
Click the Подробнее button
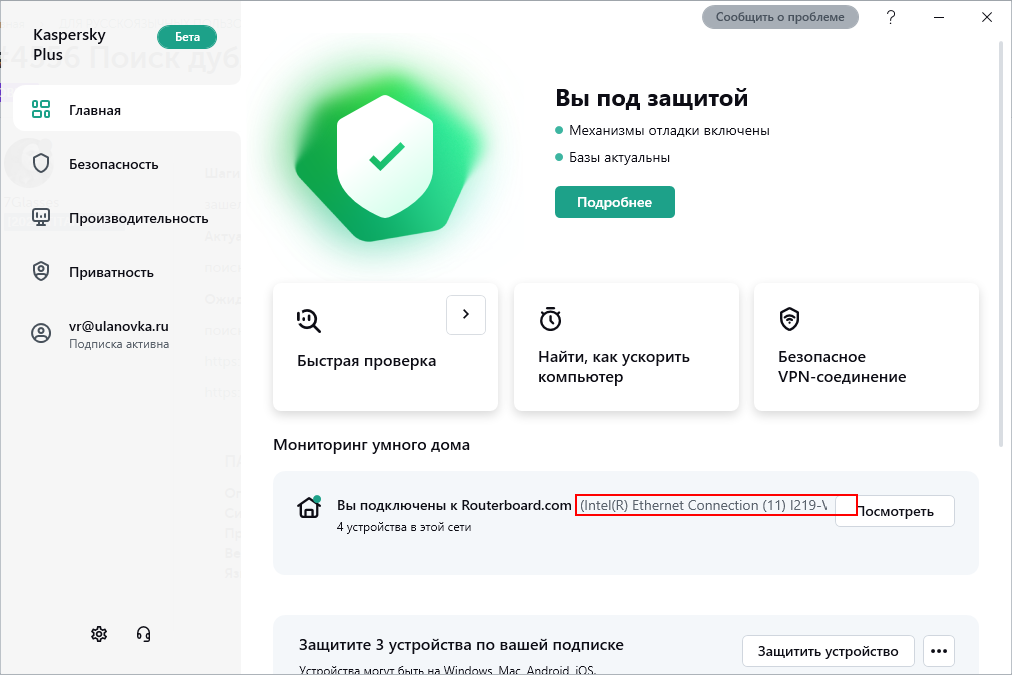pos(614,202)
